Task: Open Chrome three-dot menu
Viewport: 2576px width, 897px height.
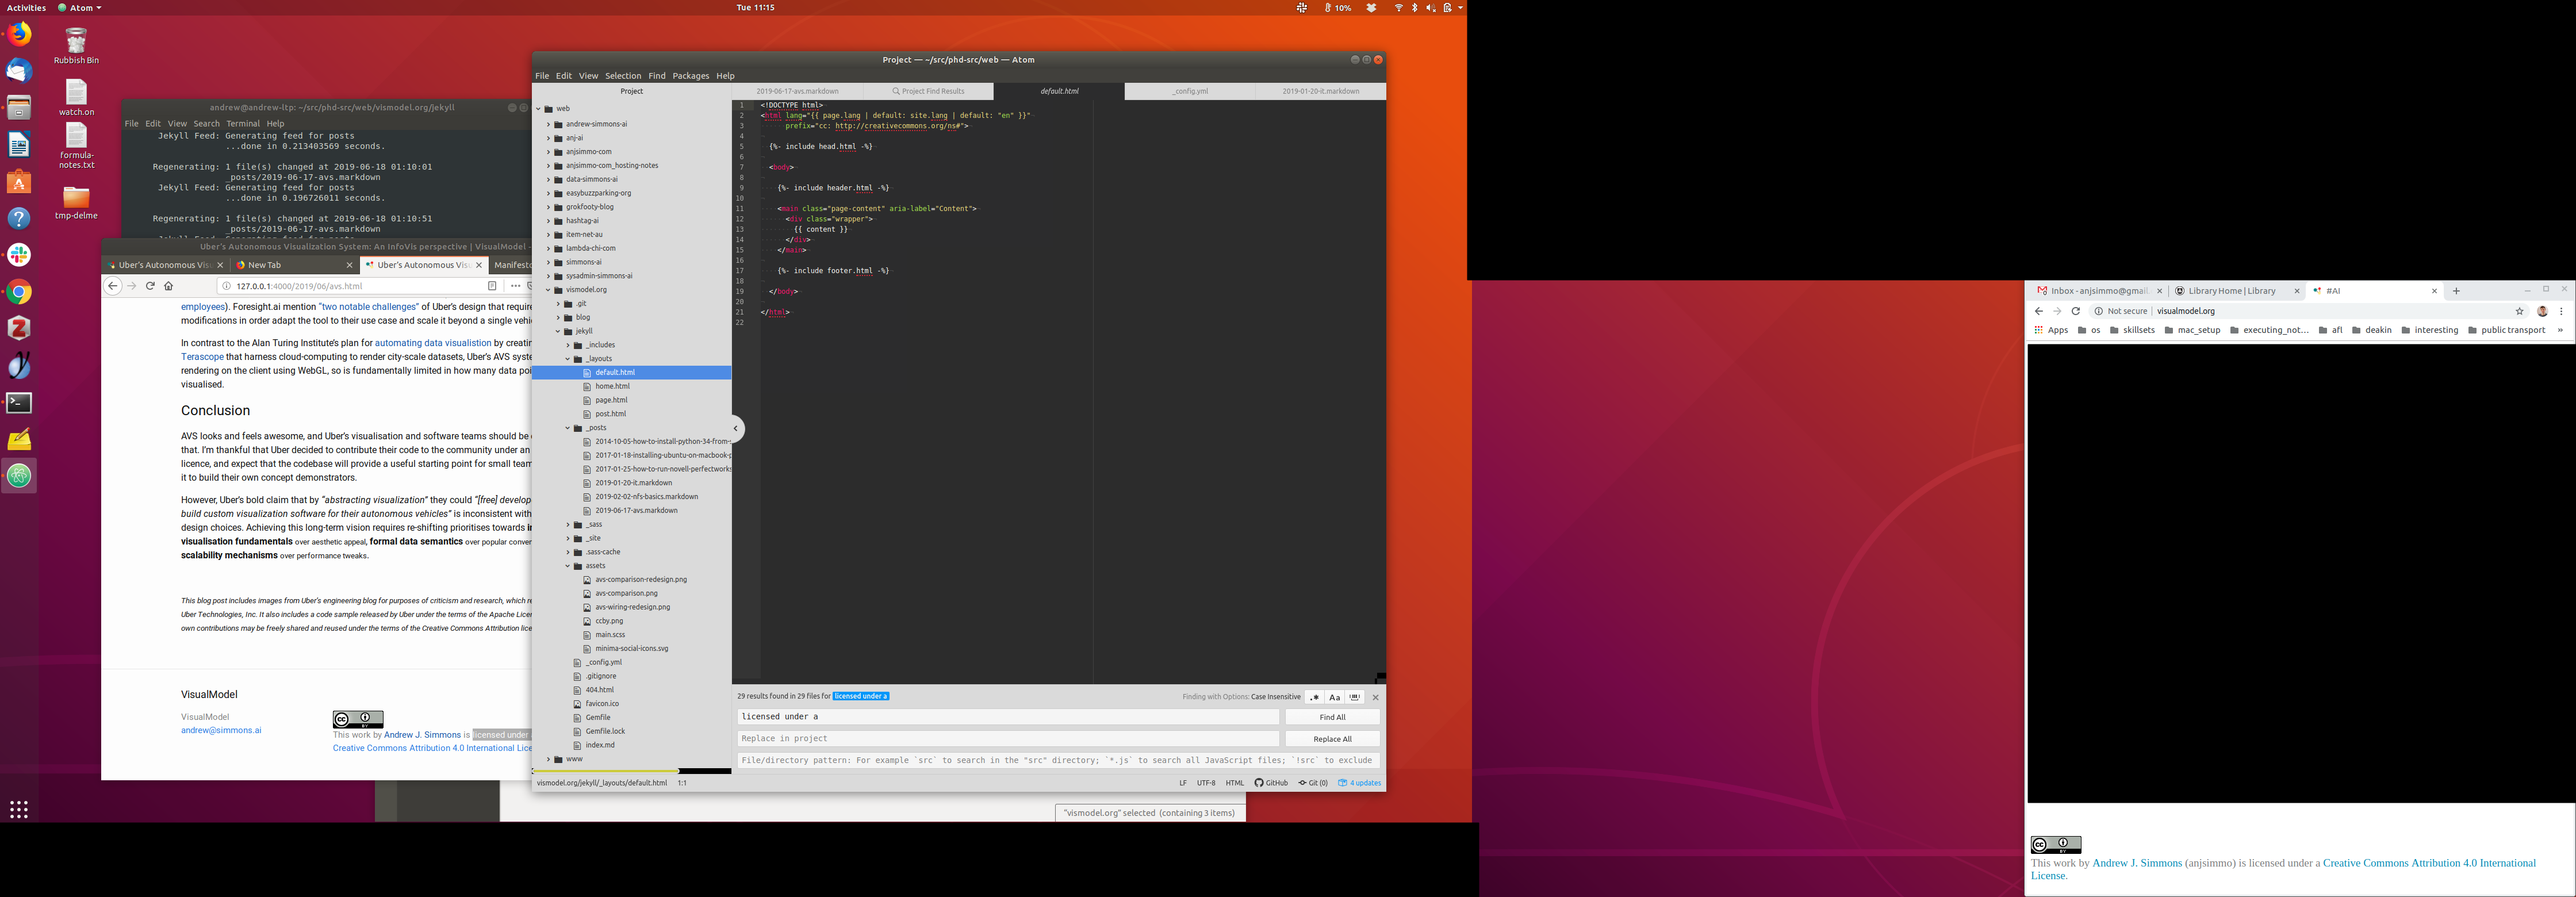Action: [x=2561, y=311]
